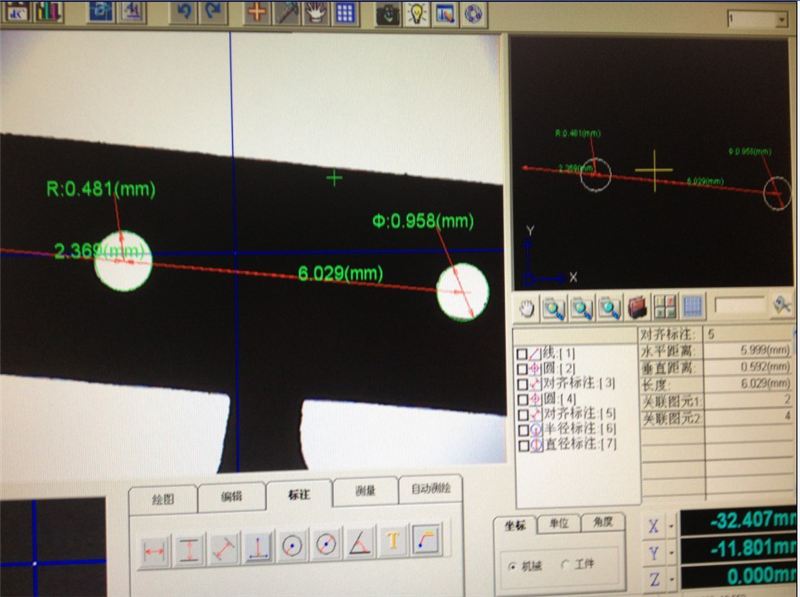The height and width of the screenshot is (597, 800).
Task: Click the blue grid icon below the preview
Action: coord(692,306)
